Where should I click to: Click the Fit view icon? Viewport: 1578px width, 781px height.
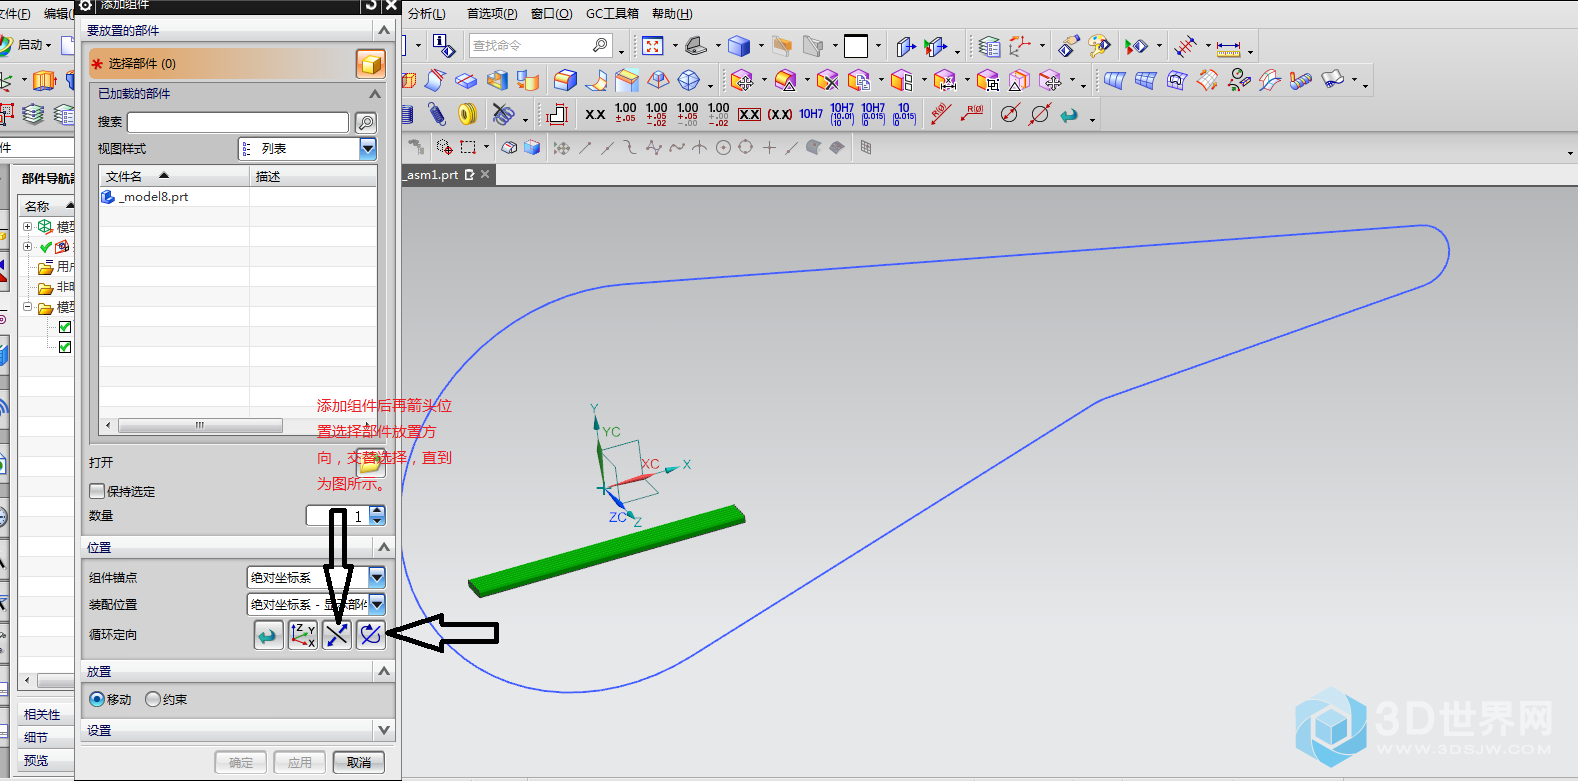pos(652,46)
